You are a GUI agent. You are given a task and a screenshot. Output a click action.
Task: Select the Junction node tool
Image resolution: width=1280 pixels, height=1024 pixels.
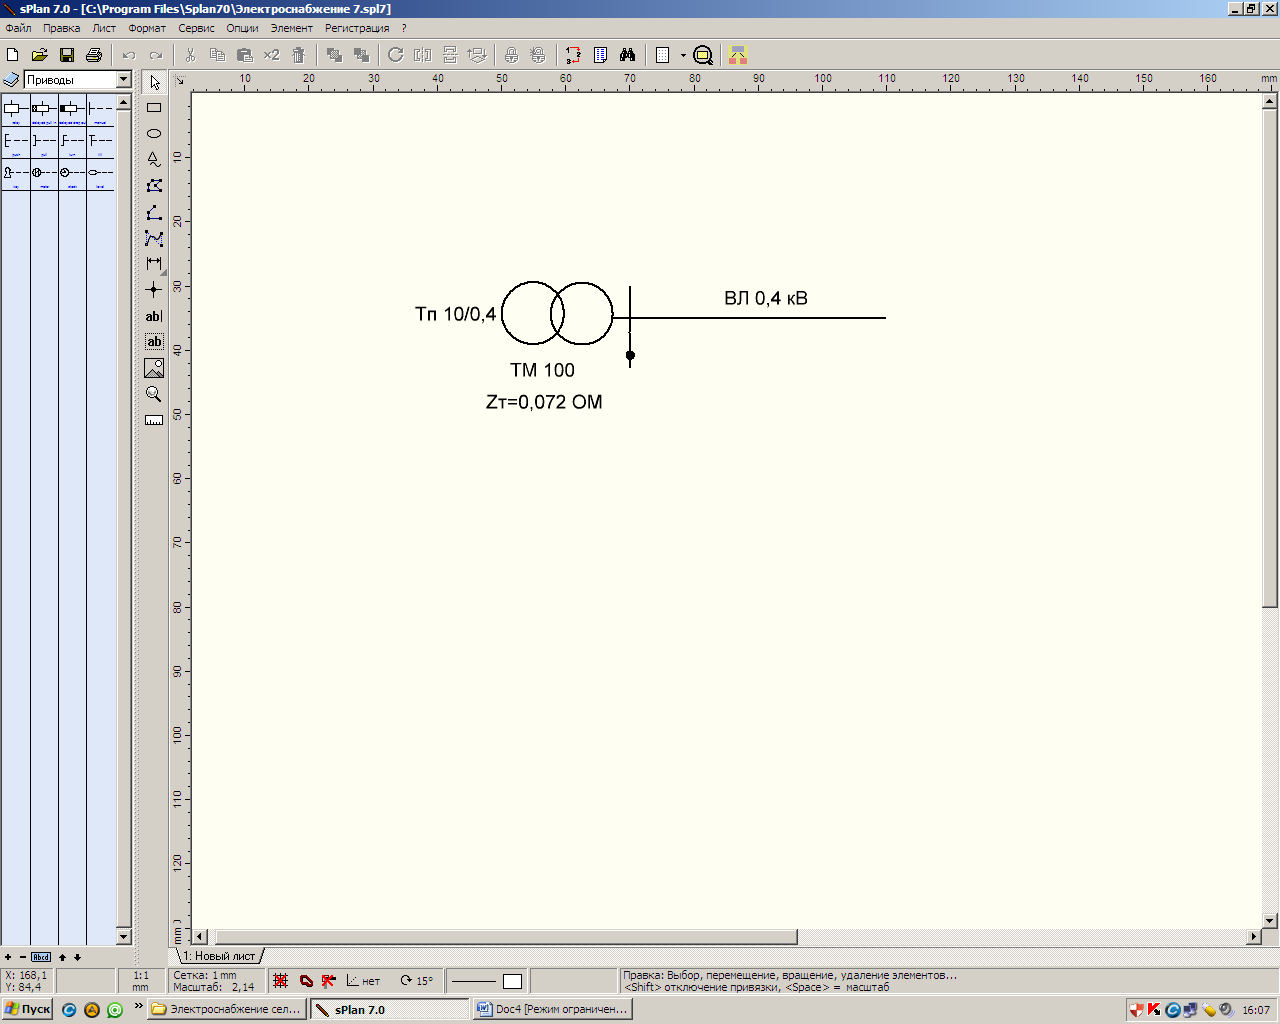click(x=154, y=290)
